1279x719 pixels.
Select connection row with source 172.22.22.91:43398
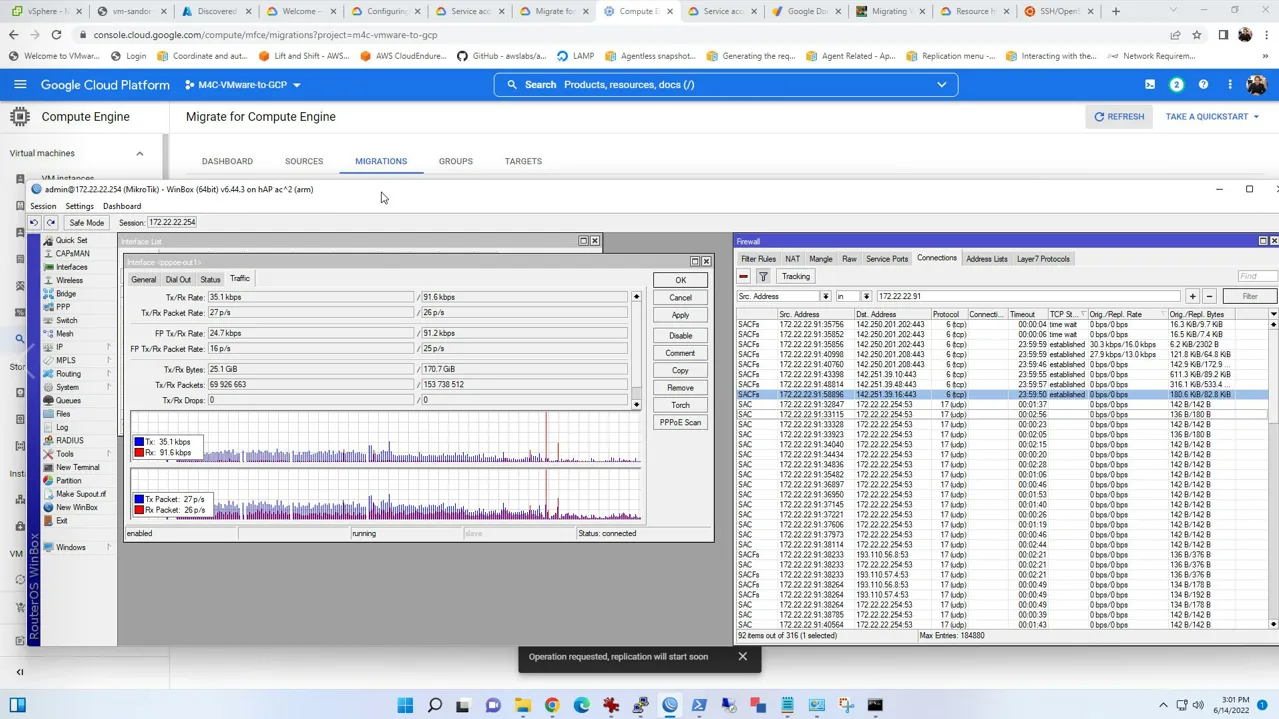(x=1002, y=375)
